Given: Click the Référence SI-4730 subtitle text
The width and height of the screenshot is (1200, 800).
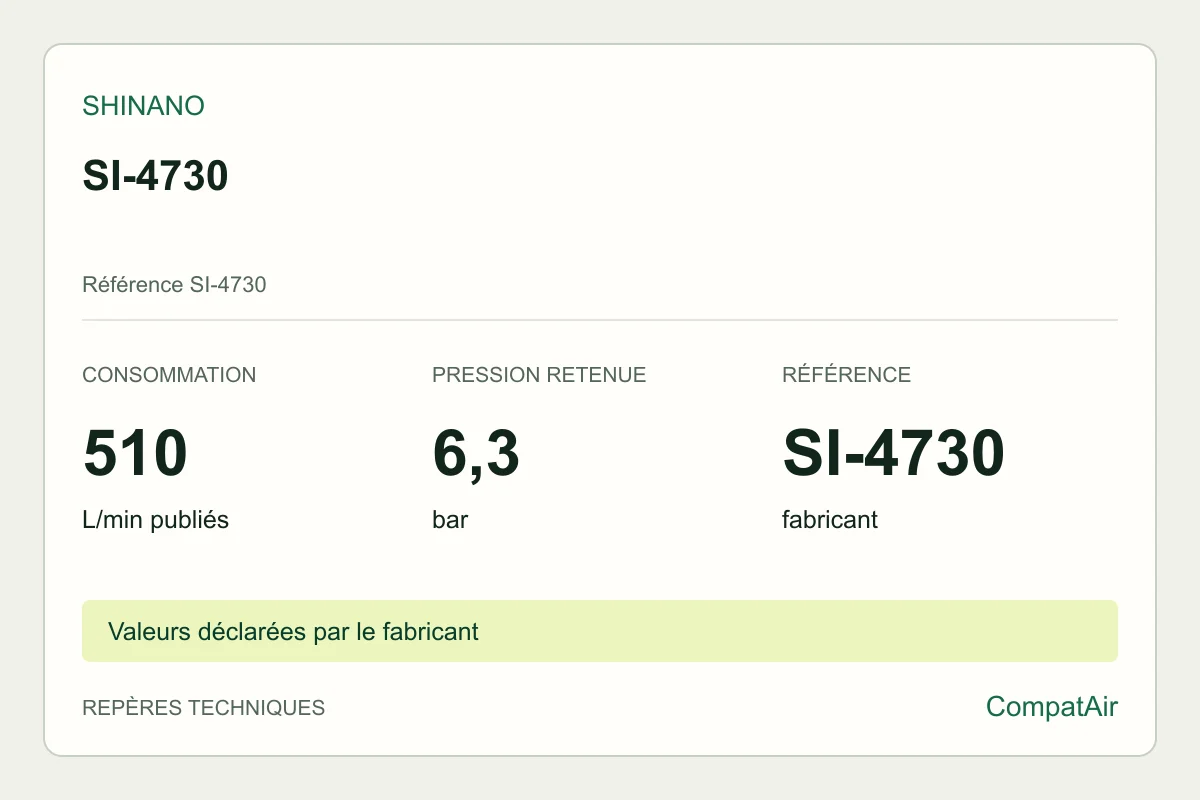Looking at the screenshot, I should 174,285.
